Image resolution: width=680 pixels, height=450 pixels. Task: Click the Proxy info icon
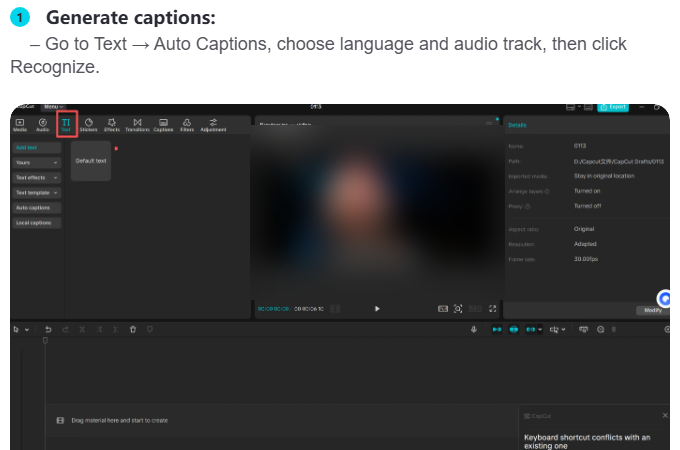(x=528, y=206)
